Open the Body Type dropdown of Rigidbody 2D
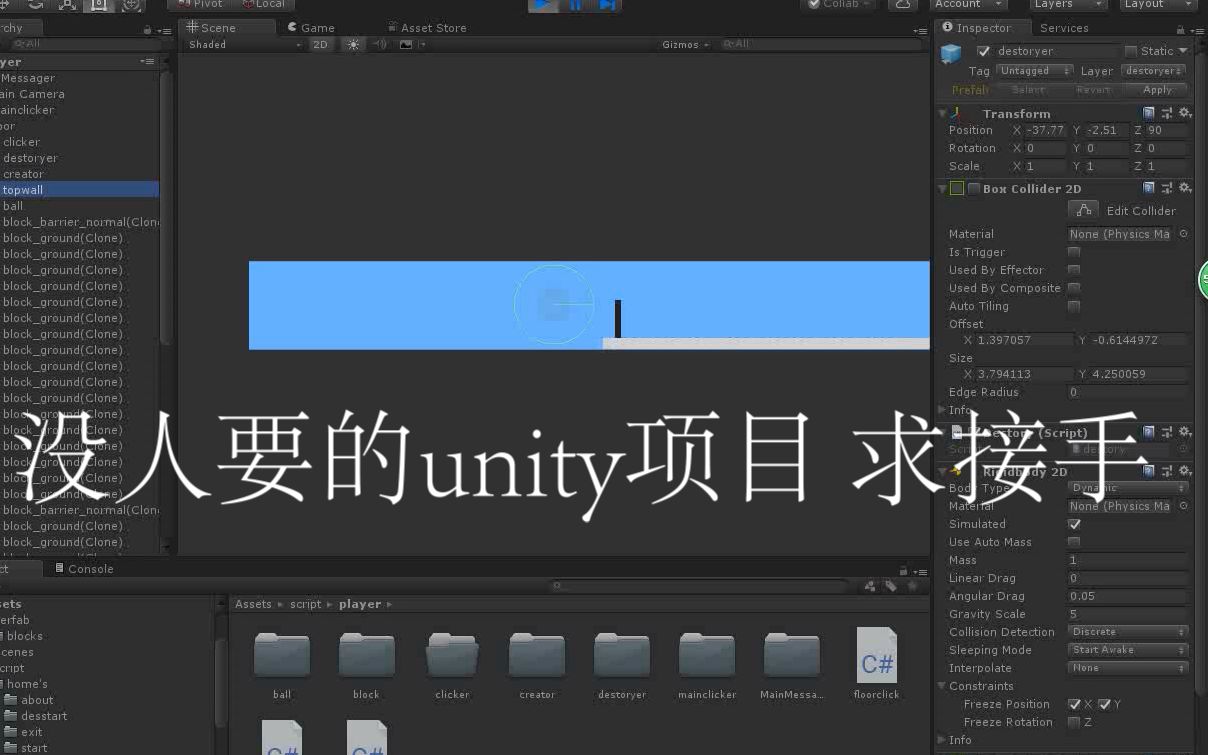 pos(1128,488)
